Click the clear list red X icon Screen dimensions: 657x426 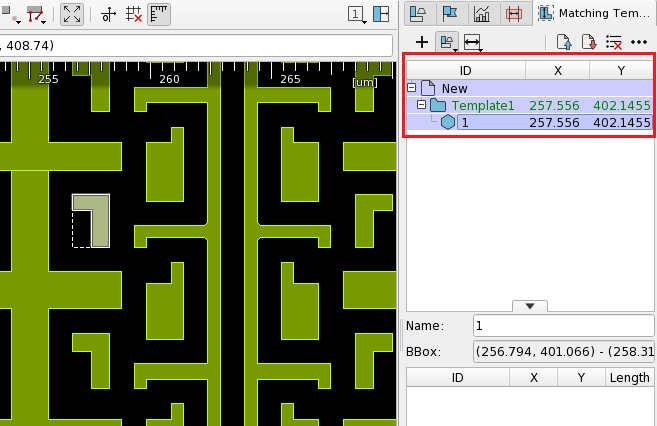(614, 42)
